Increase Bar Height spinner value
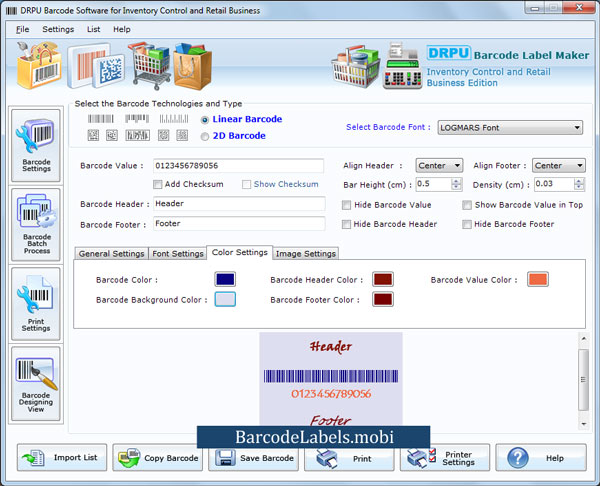The height and width of the screenshot is (486, 600). click(x=456, y=181)
